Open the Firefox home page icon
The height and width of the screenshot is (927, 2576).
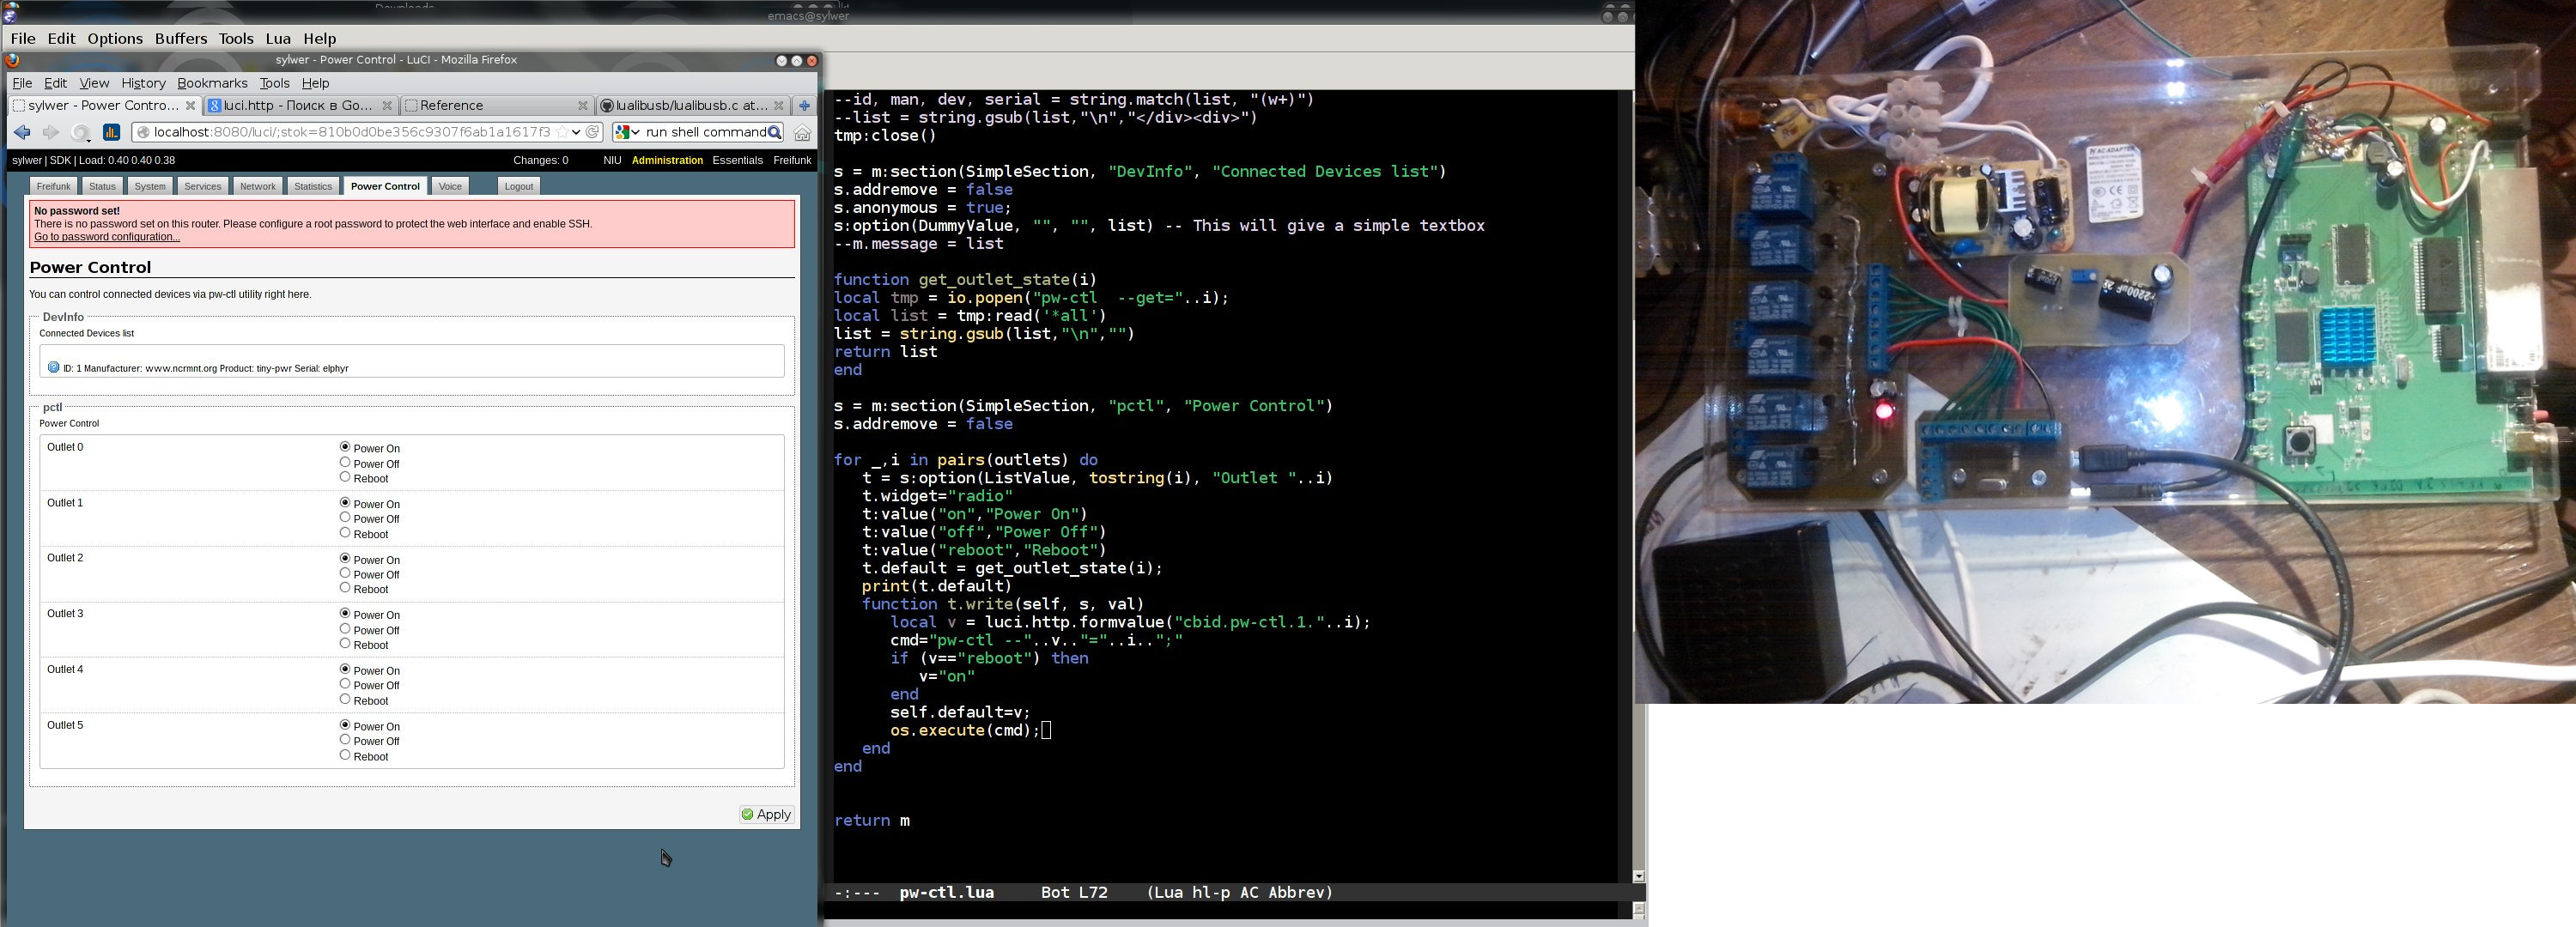[x=802, y=132]
